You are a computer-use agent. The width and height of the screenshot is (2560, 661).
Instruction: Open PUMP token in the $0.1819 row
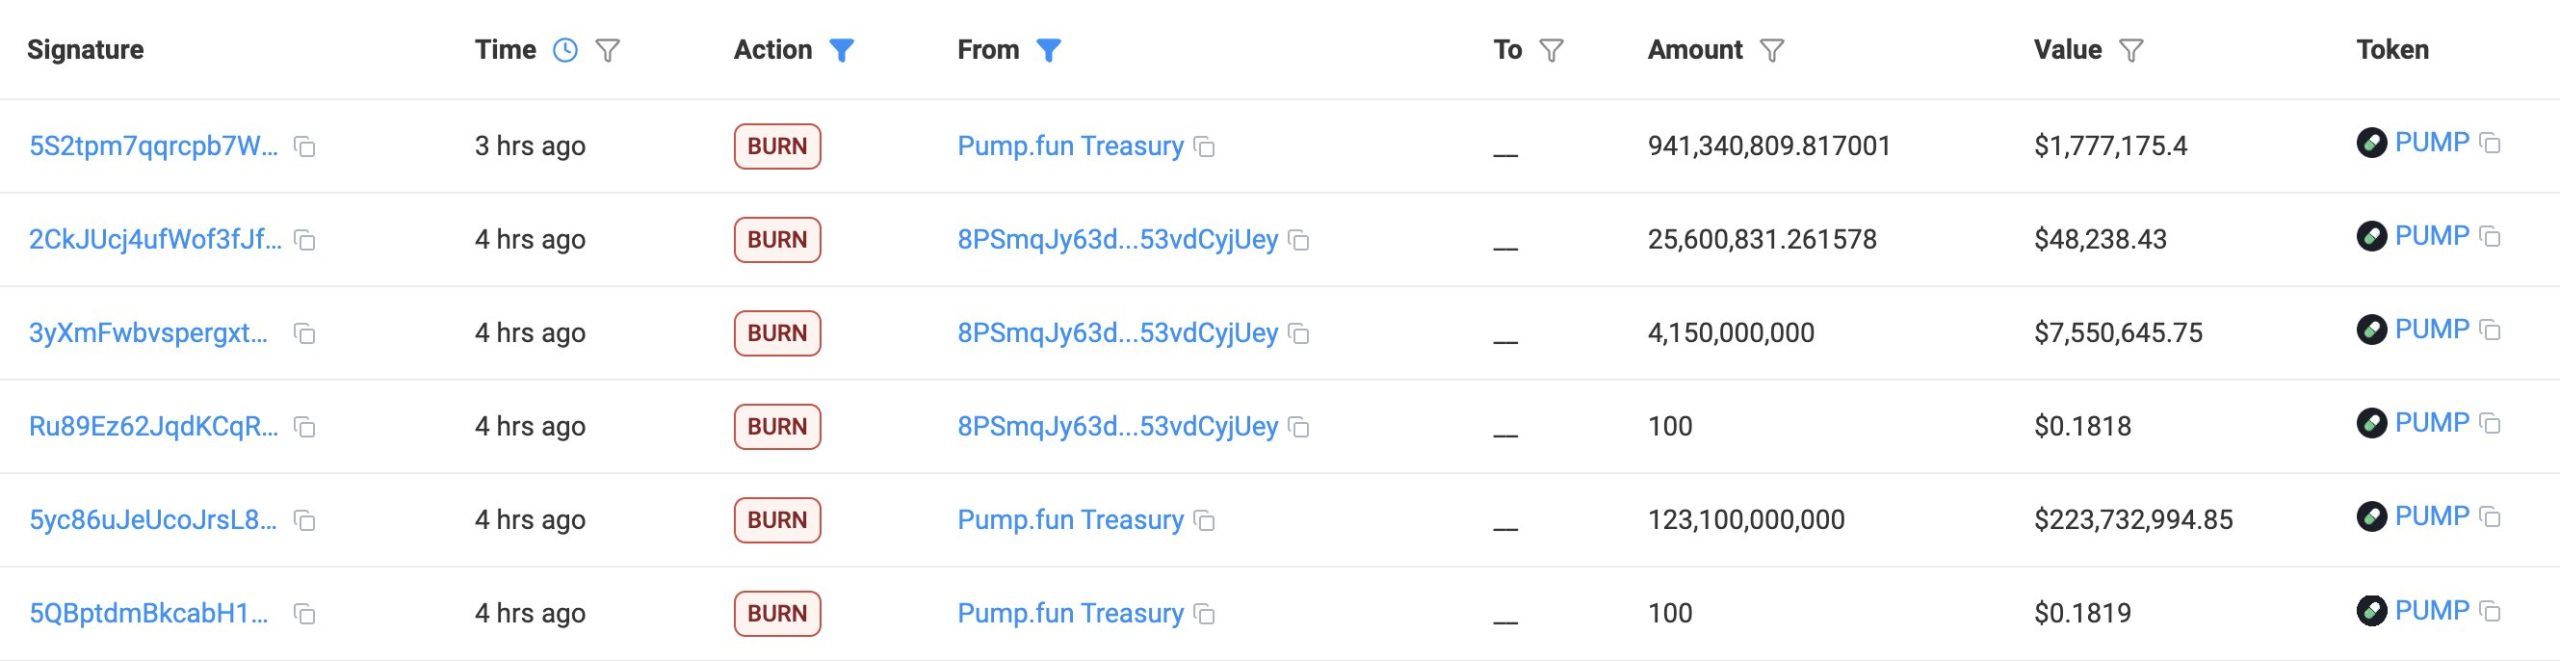click(2431, 610)
